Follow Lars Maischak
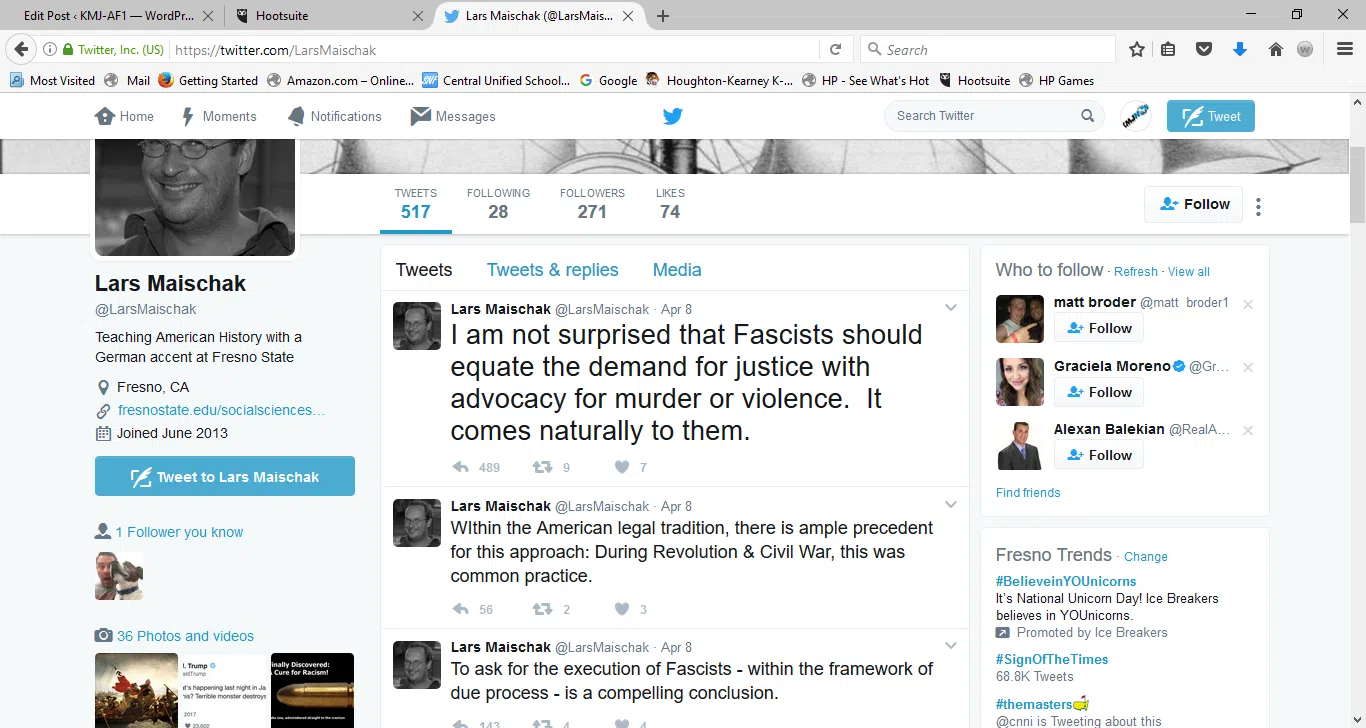Viewport: 1366px width, 728px height. [x=1194, y=204]
